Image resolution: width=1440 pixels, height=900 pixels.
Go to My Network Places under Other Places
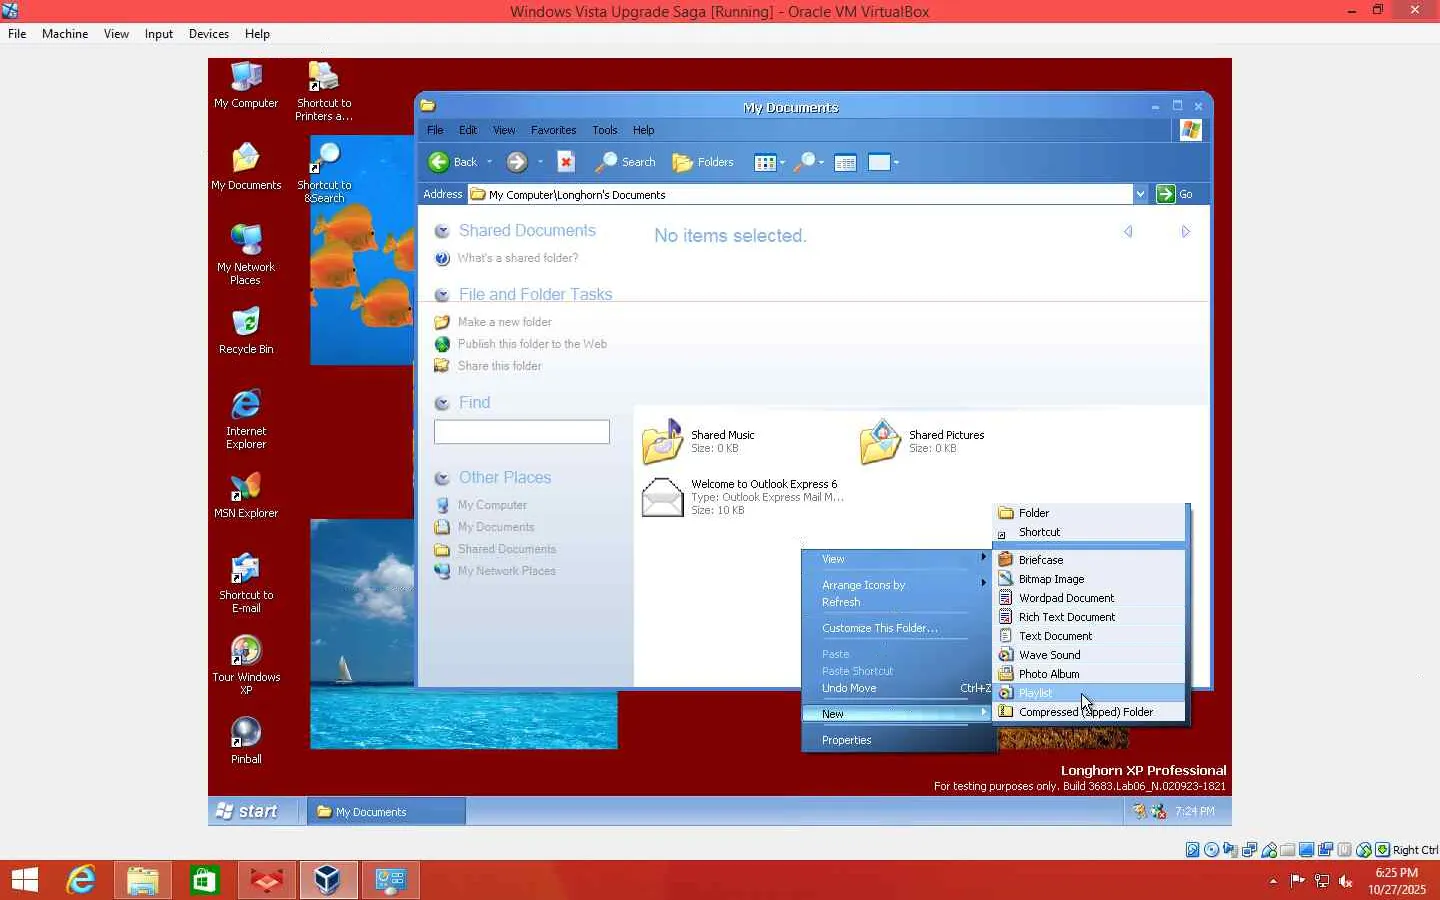507,571
